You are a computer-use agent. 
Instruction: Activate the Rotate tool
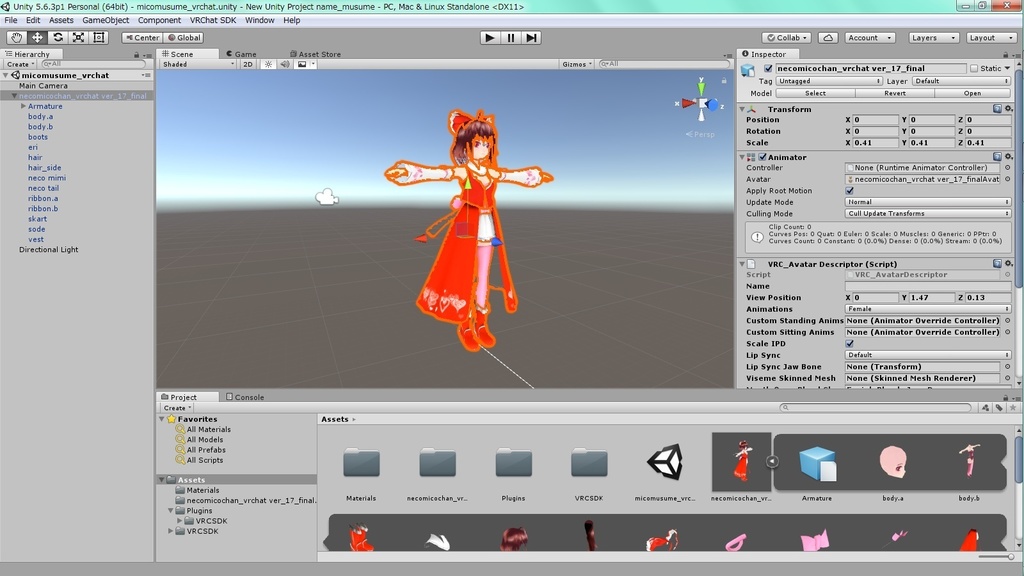pos(59,37)
